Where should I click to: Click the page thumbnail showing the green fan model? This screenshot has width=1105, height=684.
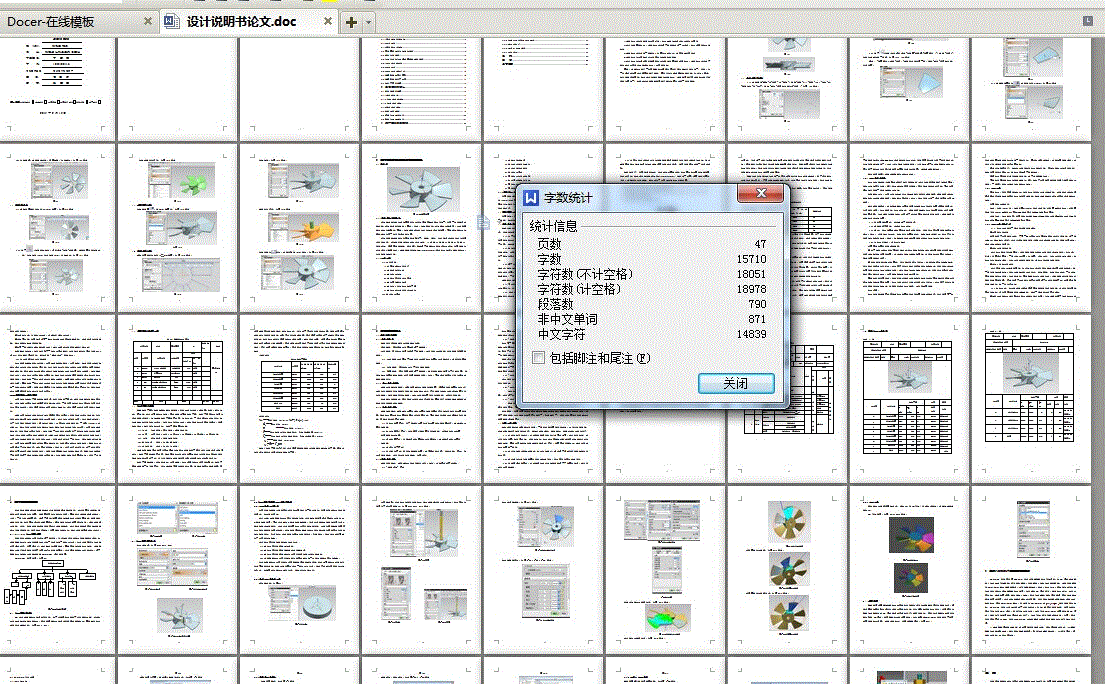click(177, 228)
